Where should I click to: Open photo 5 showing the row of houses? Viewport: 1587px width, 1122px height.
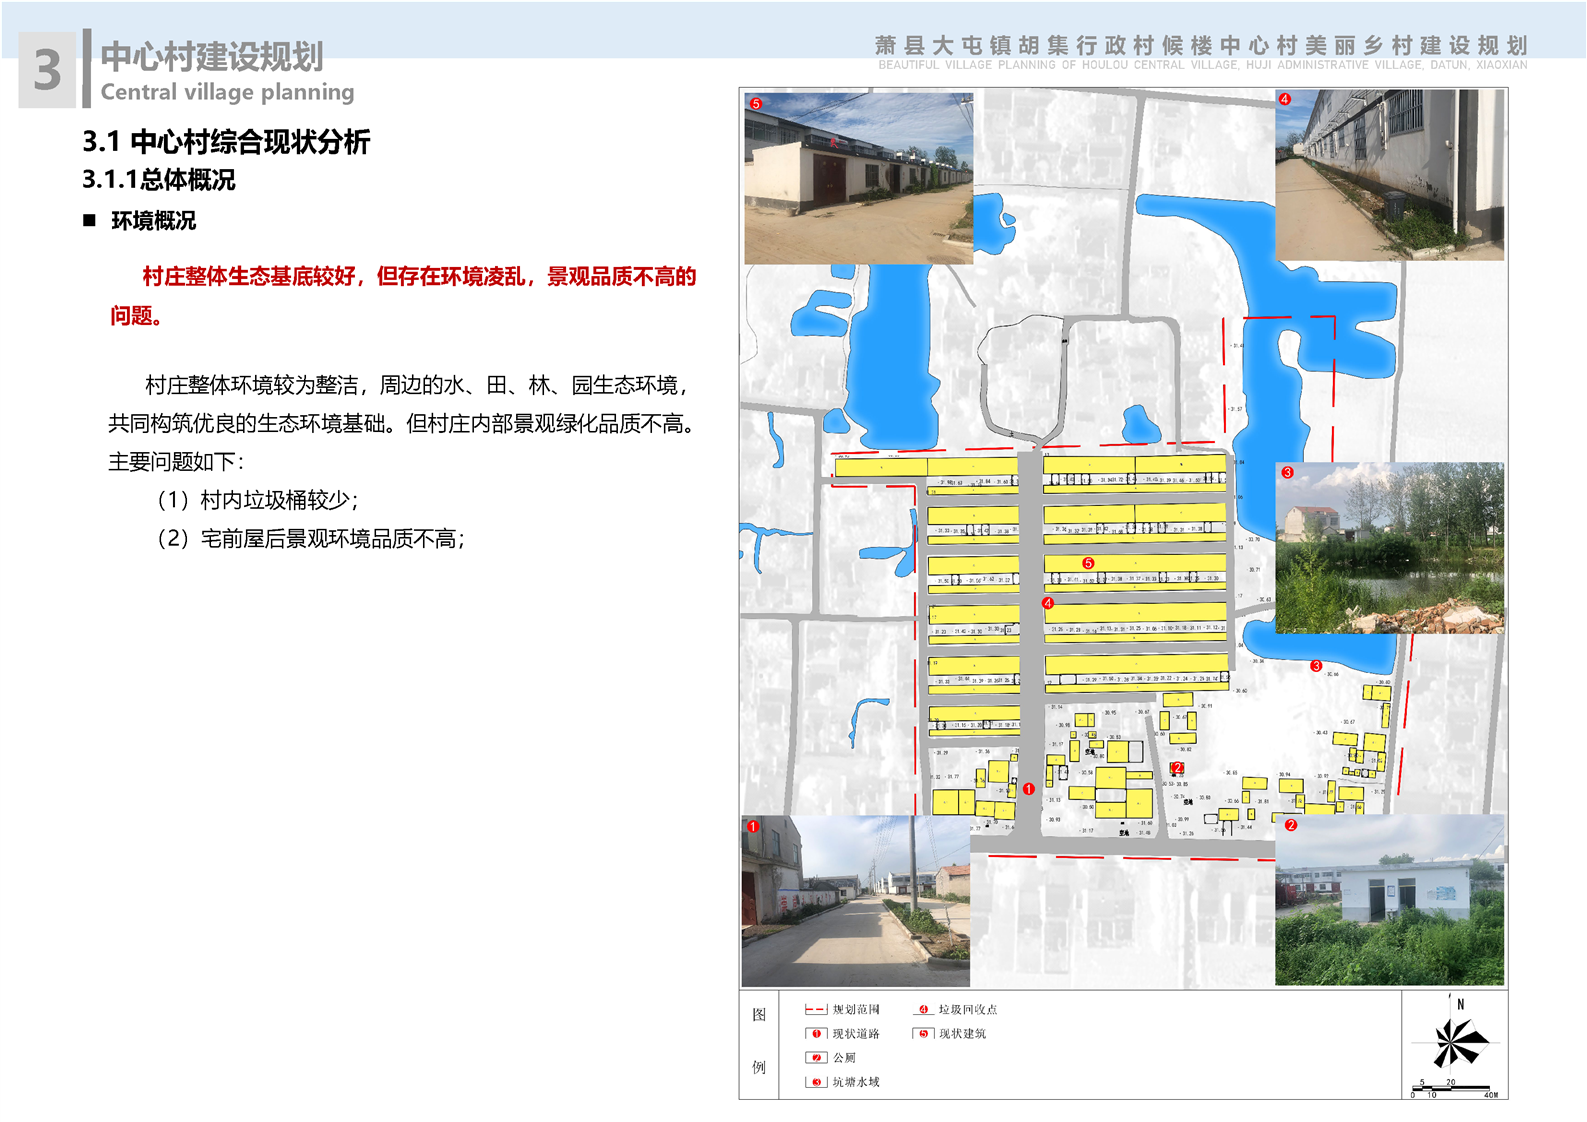[858, 179]
